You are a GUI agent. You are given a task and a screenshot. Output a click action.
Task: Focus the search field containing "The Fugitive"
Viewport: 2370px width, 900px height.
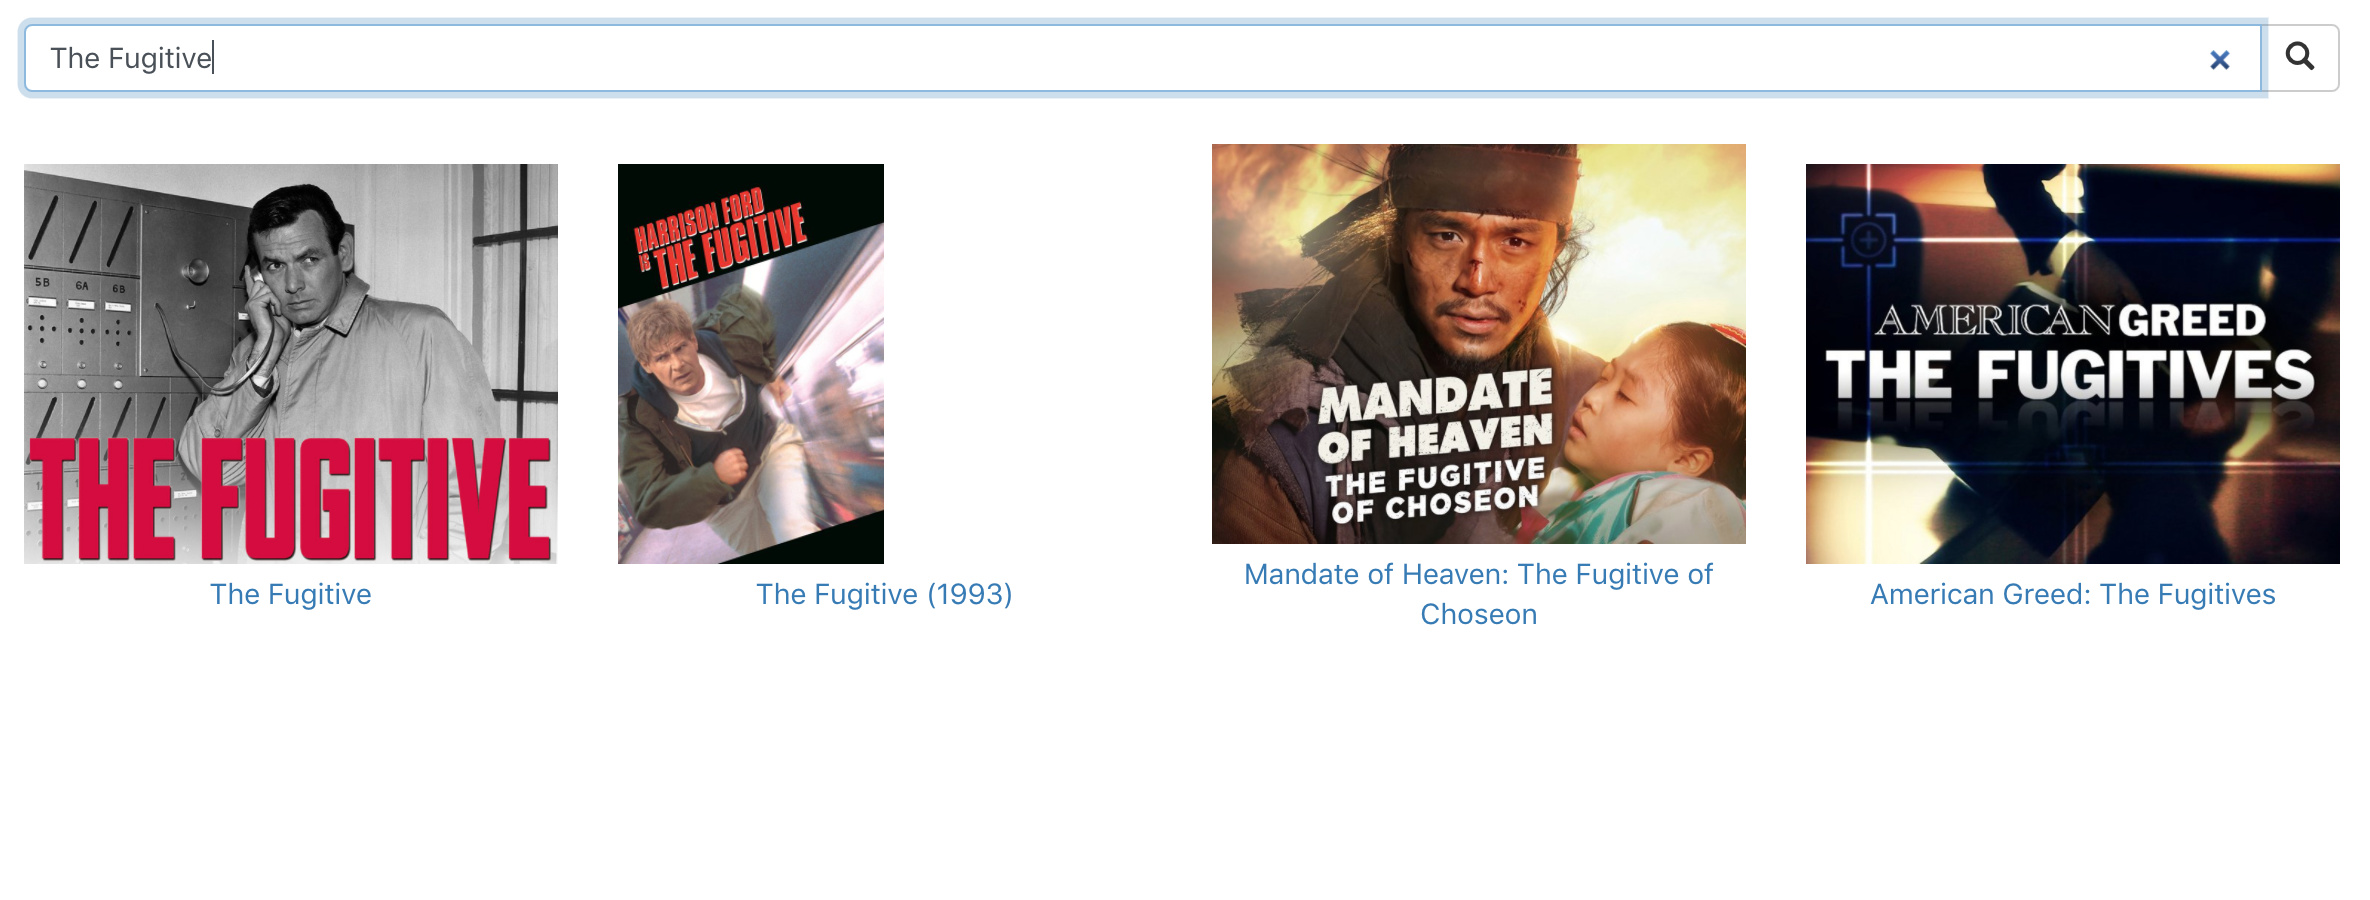pyautogui.click(x=1143, y=58)
